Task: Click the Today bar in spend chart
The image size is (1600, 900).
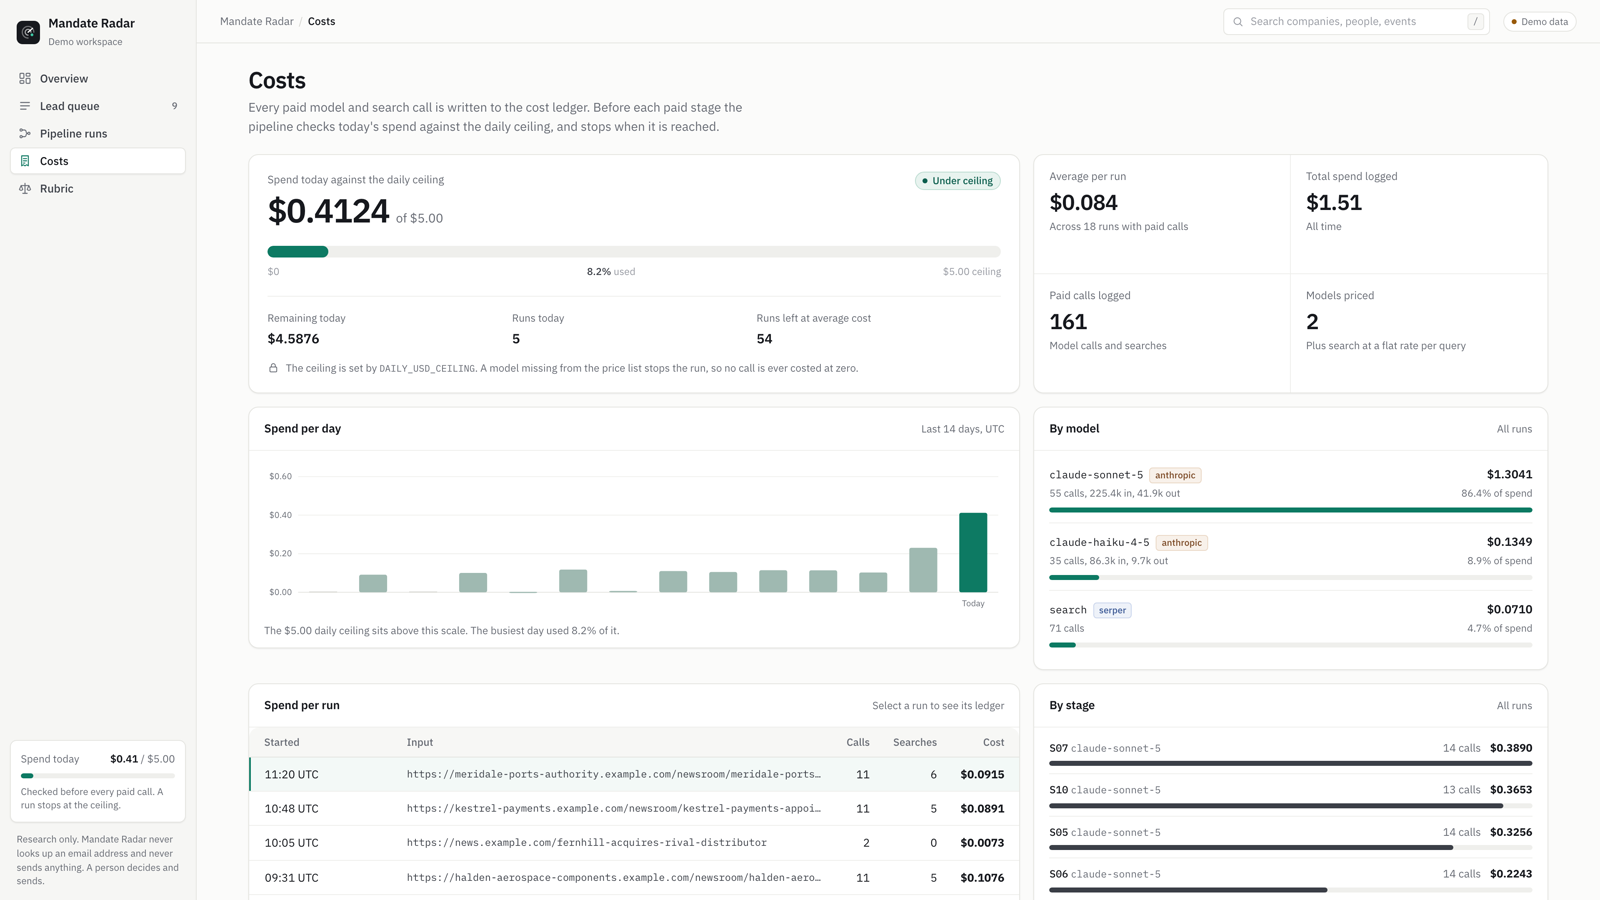Action: pyautogui.click(x=973, y=552)
